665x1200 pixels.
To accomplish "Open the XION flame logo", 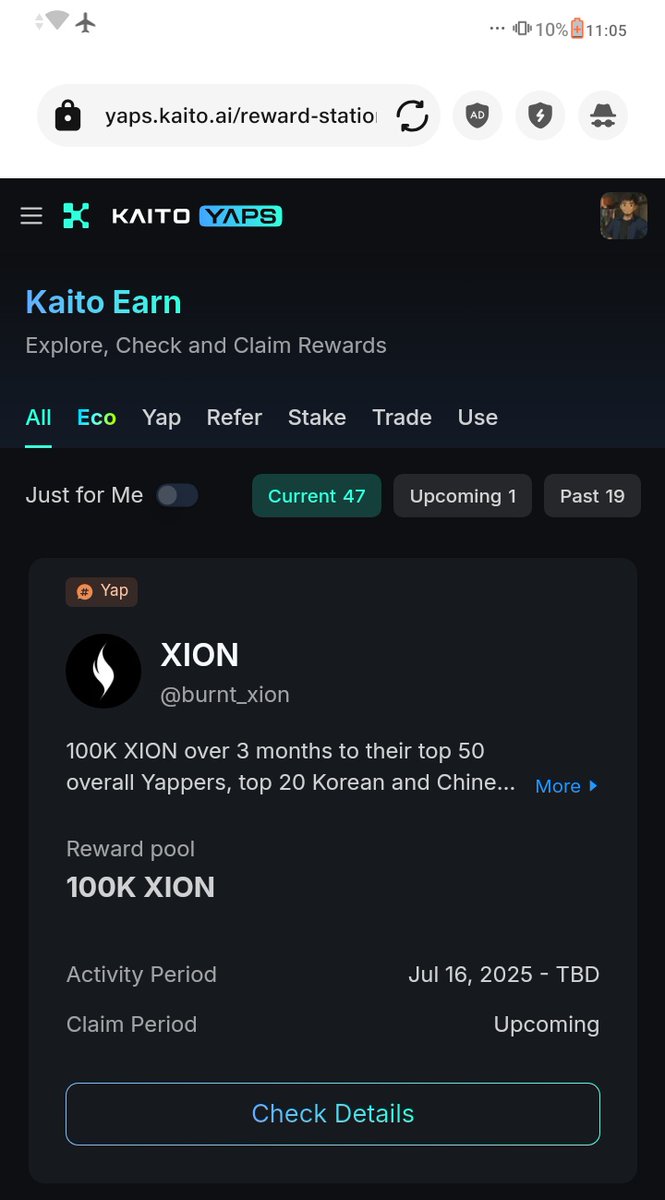I will pos(103,671).
